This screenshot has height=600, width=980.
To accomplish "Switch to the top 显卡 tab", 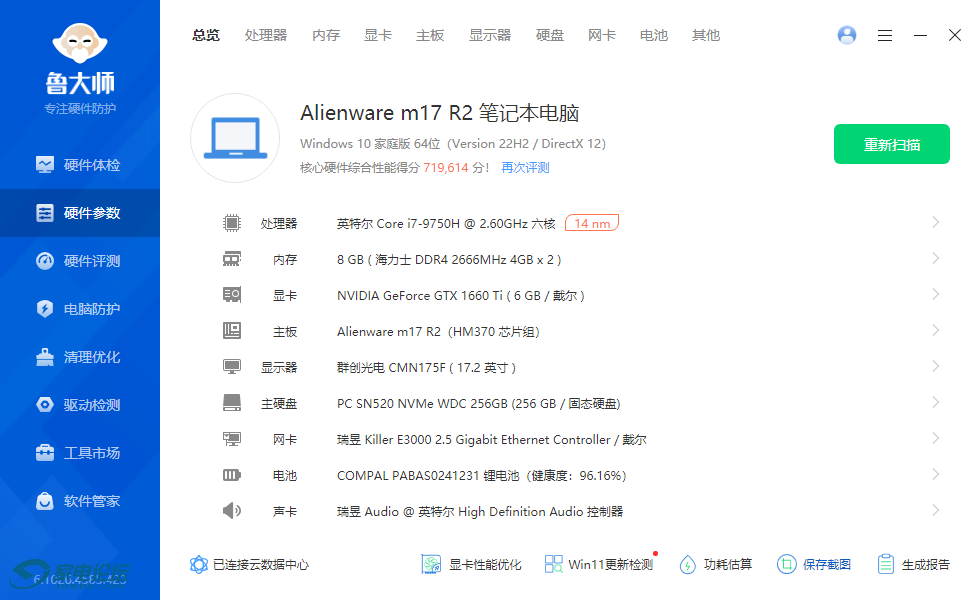I will tap(378, 36).
